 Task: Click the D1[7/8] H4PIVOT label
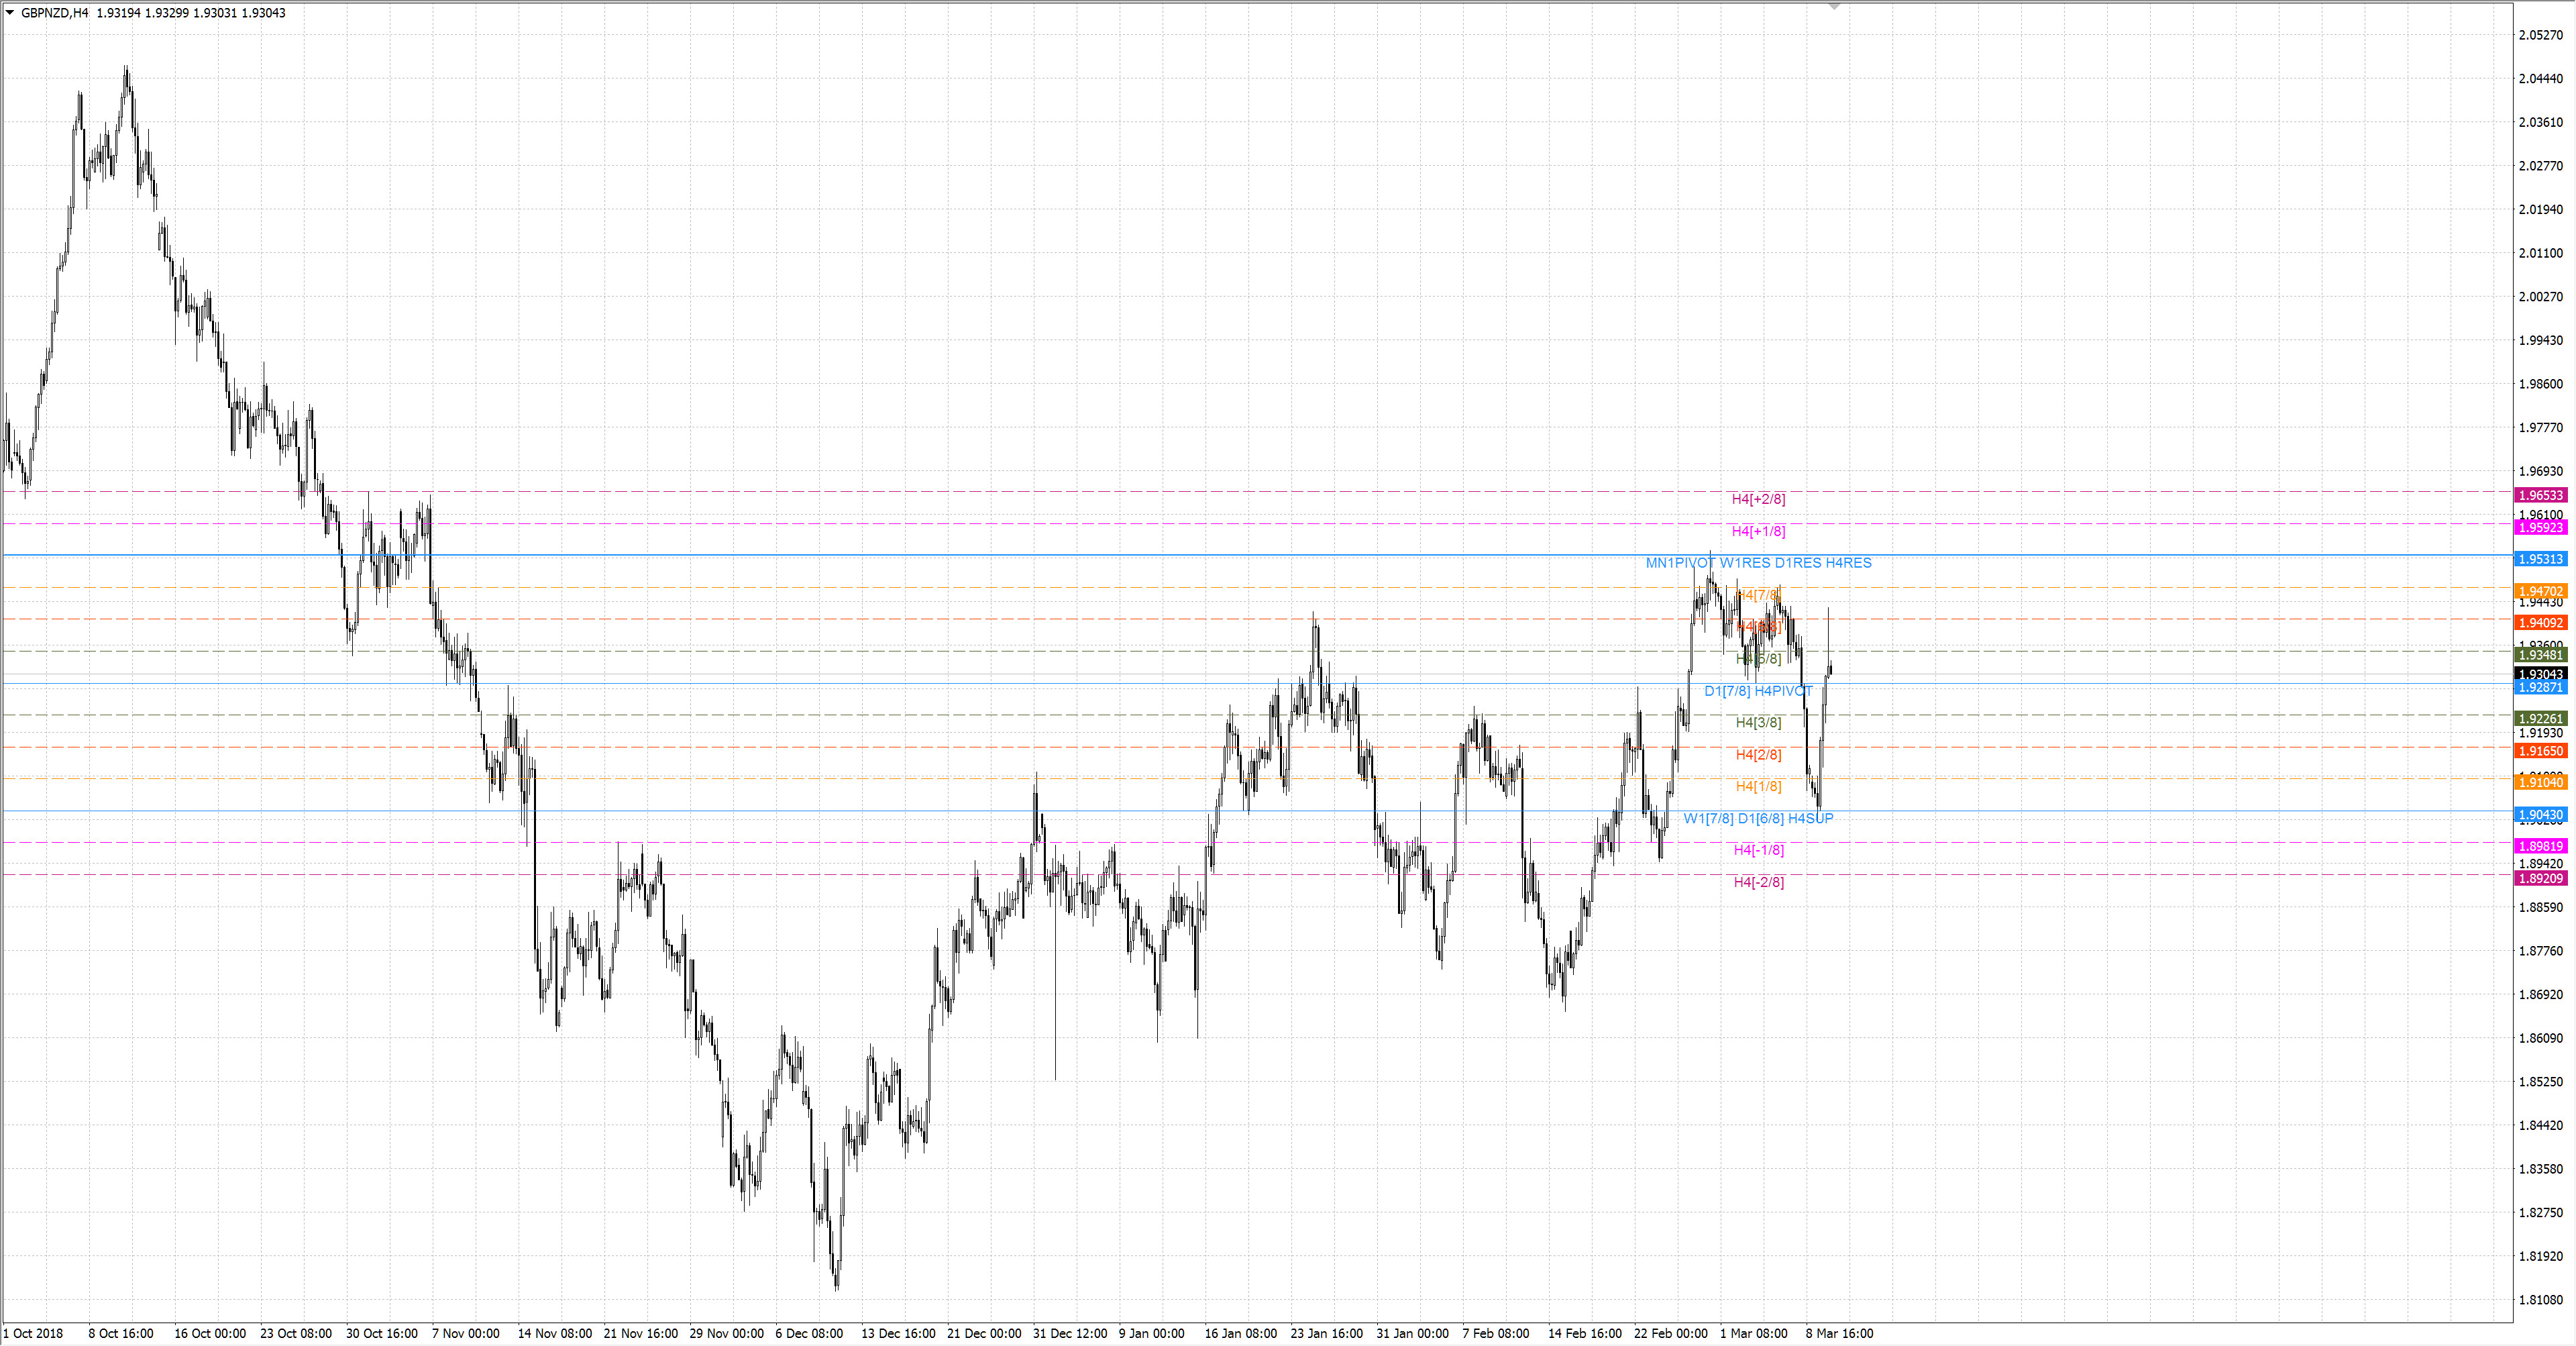1758,691
